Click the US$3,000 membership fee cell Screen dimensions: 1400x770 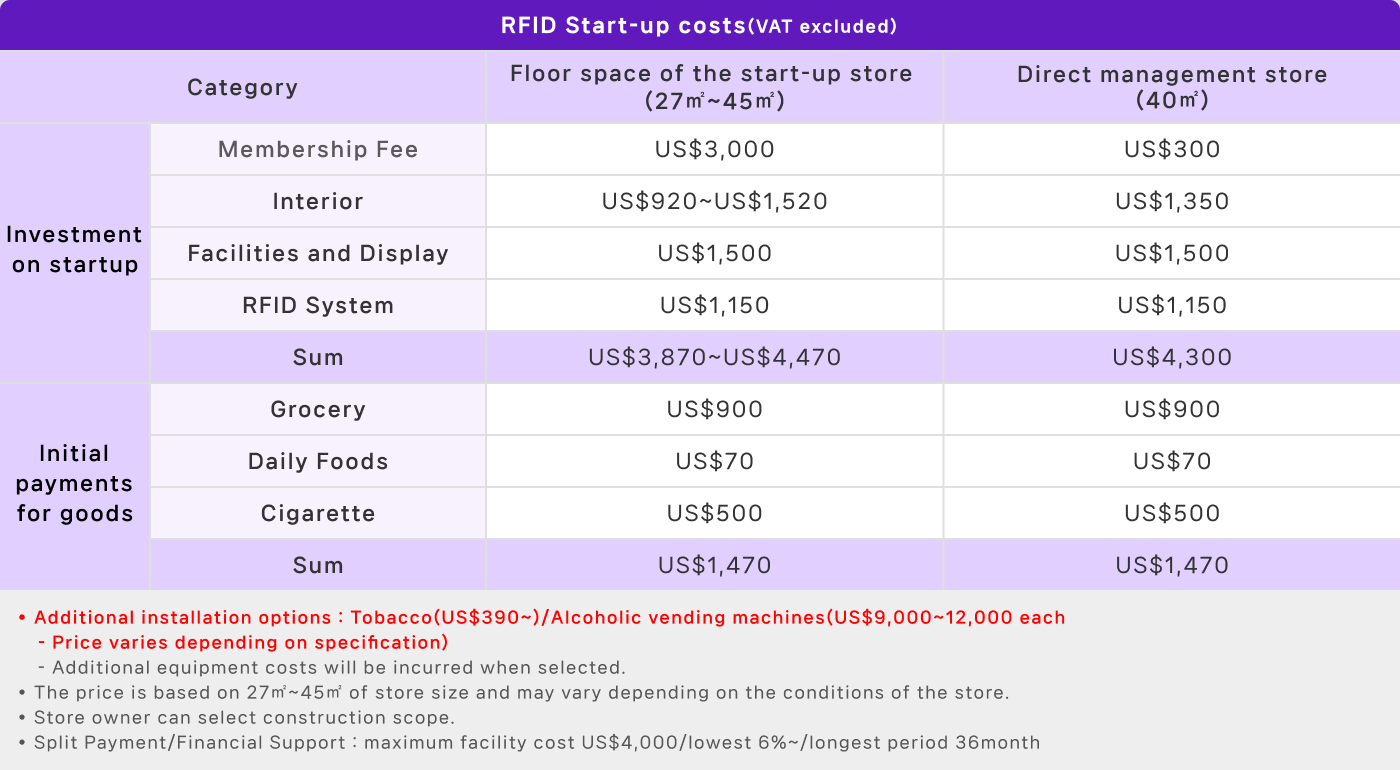tap(715, 149)
